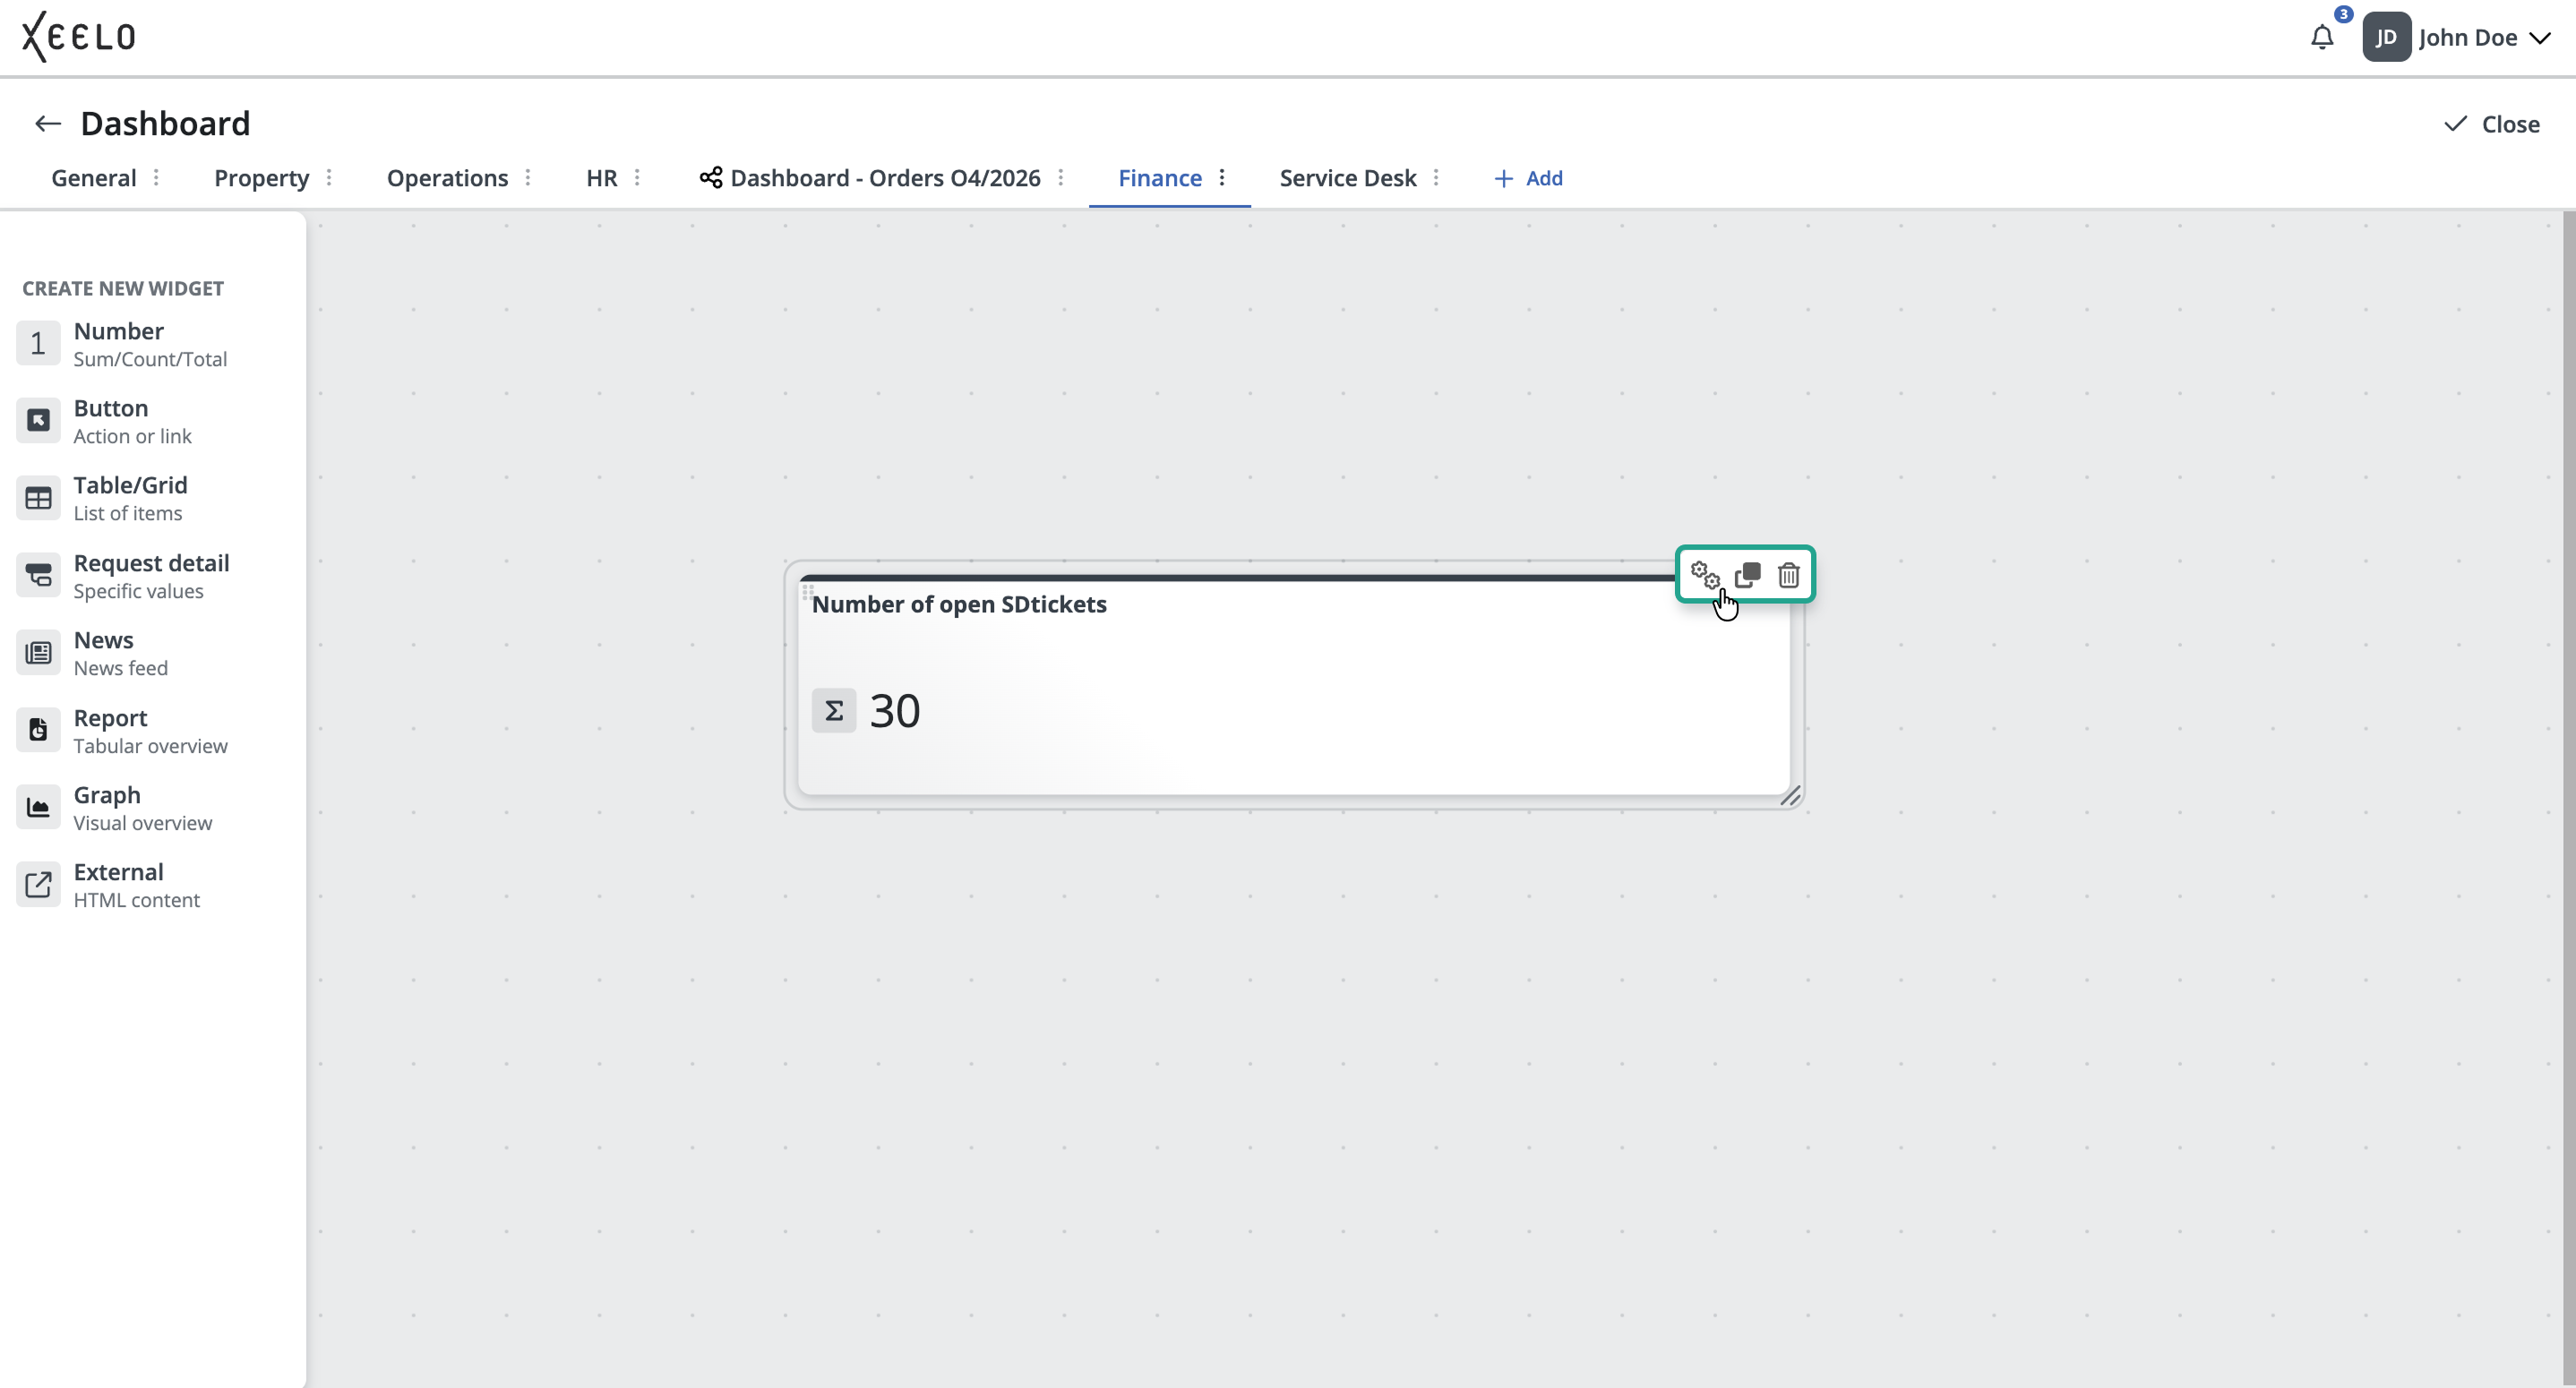The width and height of the screenshot is (2576, 1388).
Task: Click the JD user avatar
Action: point(2386,38)
